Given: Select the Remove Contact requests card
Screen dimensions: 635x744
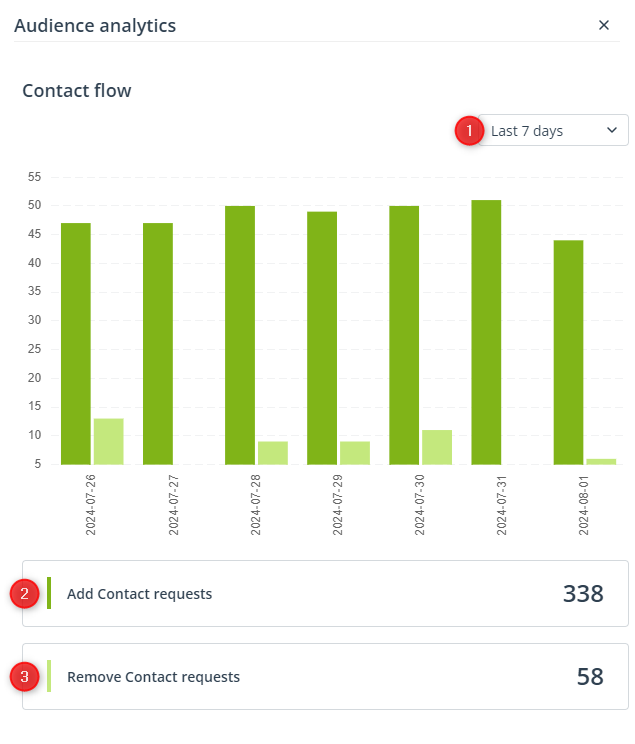Looking at the screenshot, I should (325, 677).
